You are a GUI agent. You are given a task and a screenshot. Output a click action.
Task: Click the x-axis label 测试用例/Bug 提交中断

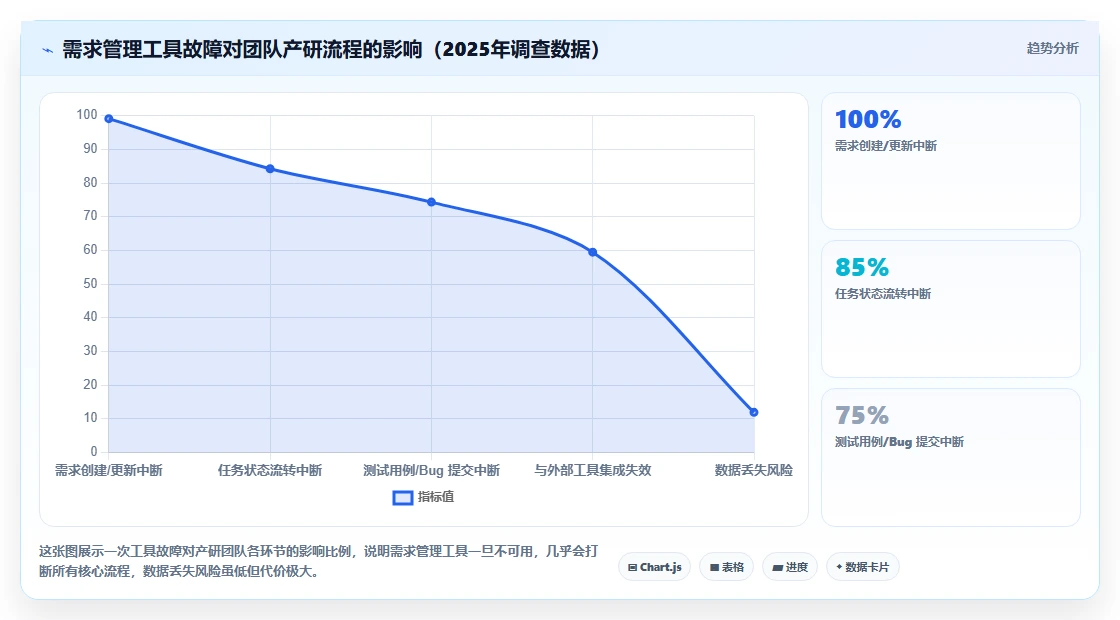click(431, 470)
